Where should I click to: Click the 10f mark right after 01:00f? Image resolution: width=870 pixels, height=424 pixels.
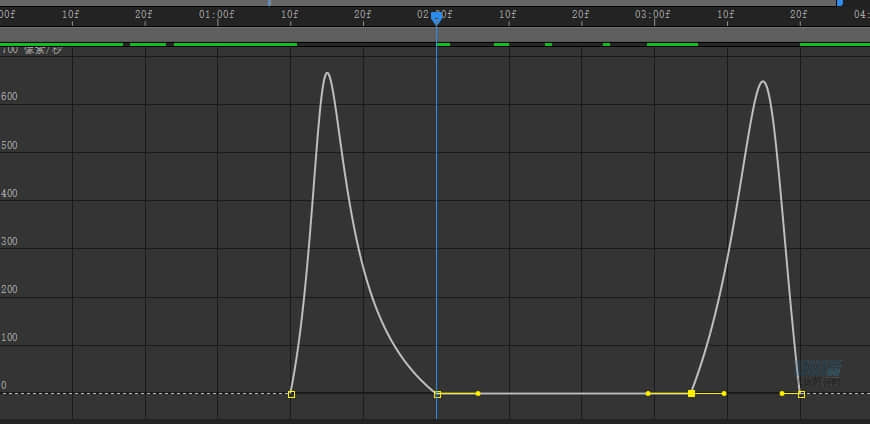coord(290,15)
